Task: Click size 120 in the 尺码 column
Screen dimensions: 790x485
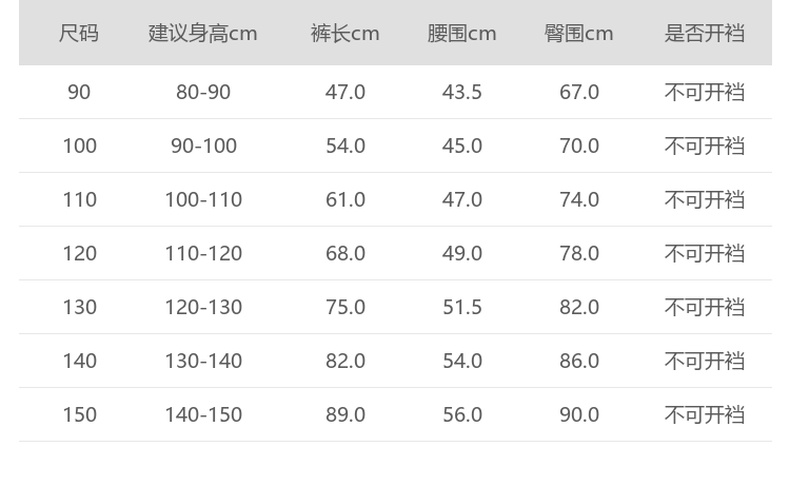Action: click(x=79, y=253)
